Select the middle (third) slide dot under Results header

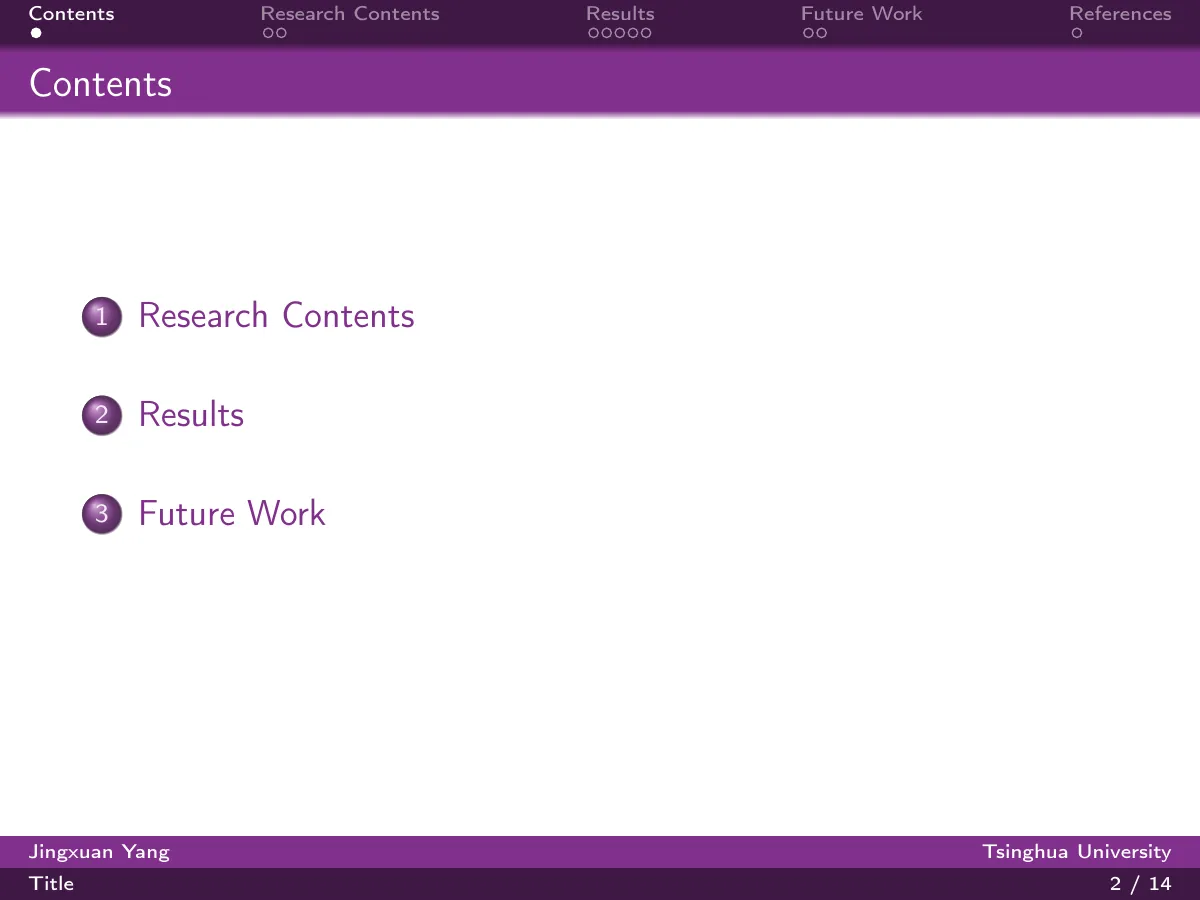coord(620,33)
